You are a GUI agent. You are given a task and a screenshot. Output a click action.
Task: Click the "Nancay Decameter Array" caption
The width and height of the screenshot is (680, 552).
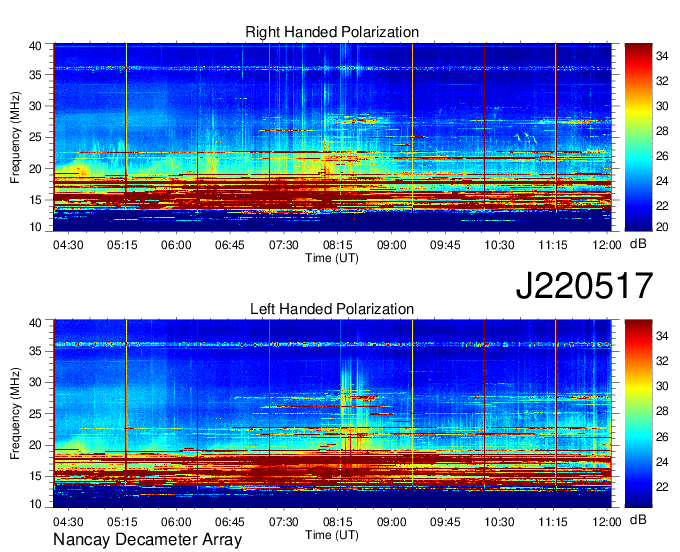pyautogui.click(x=147, y=540)
